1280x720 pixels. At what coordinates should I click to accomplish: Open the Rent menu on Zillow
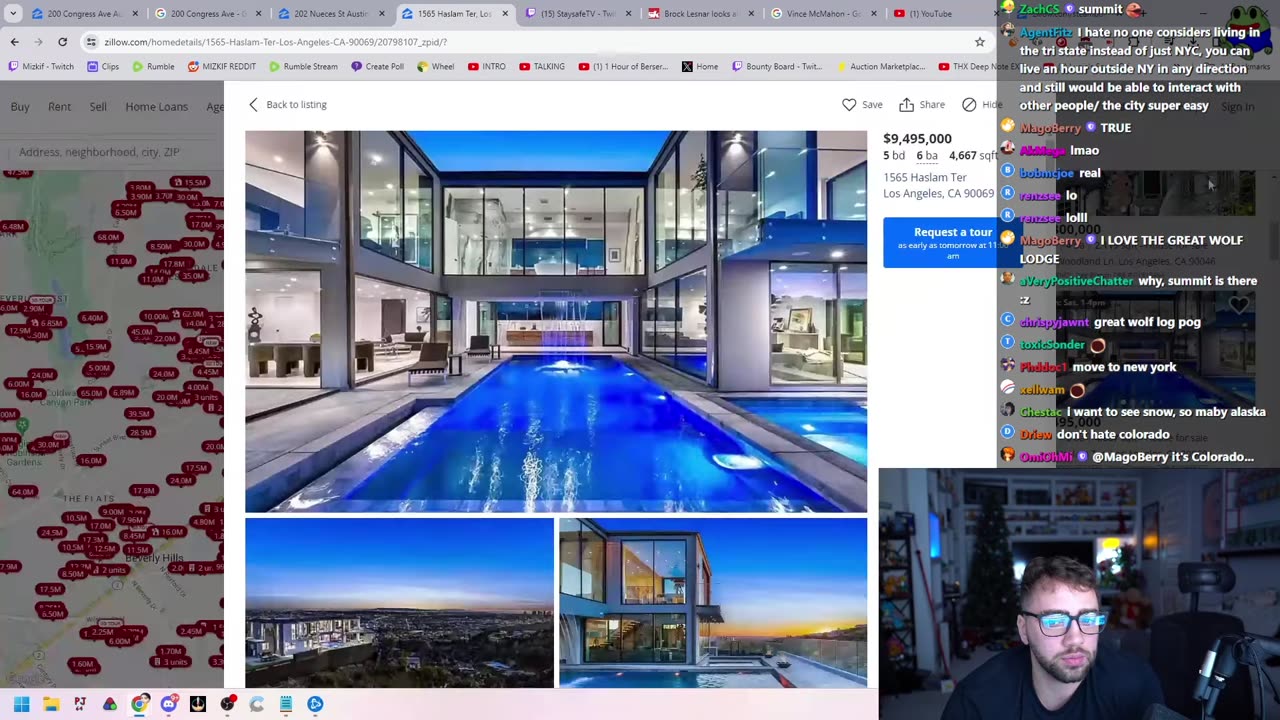pos(59,107)
